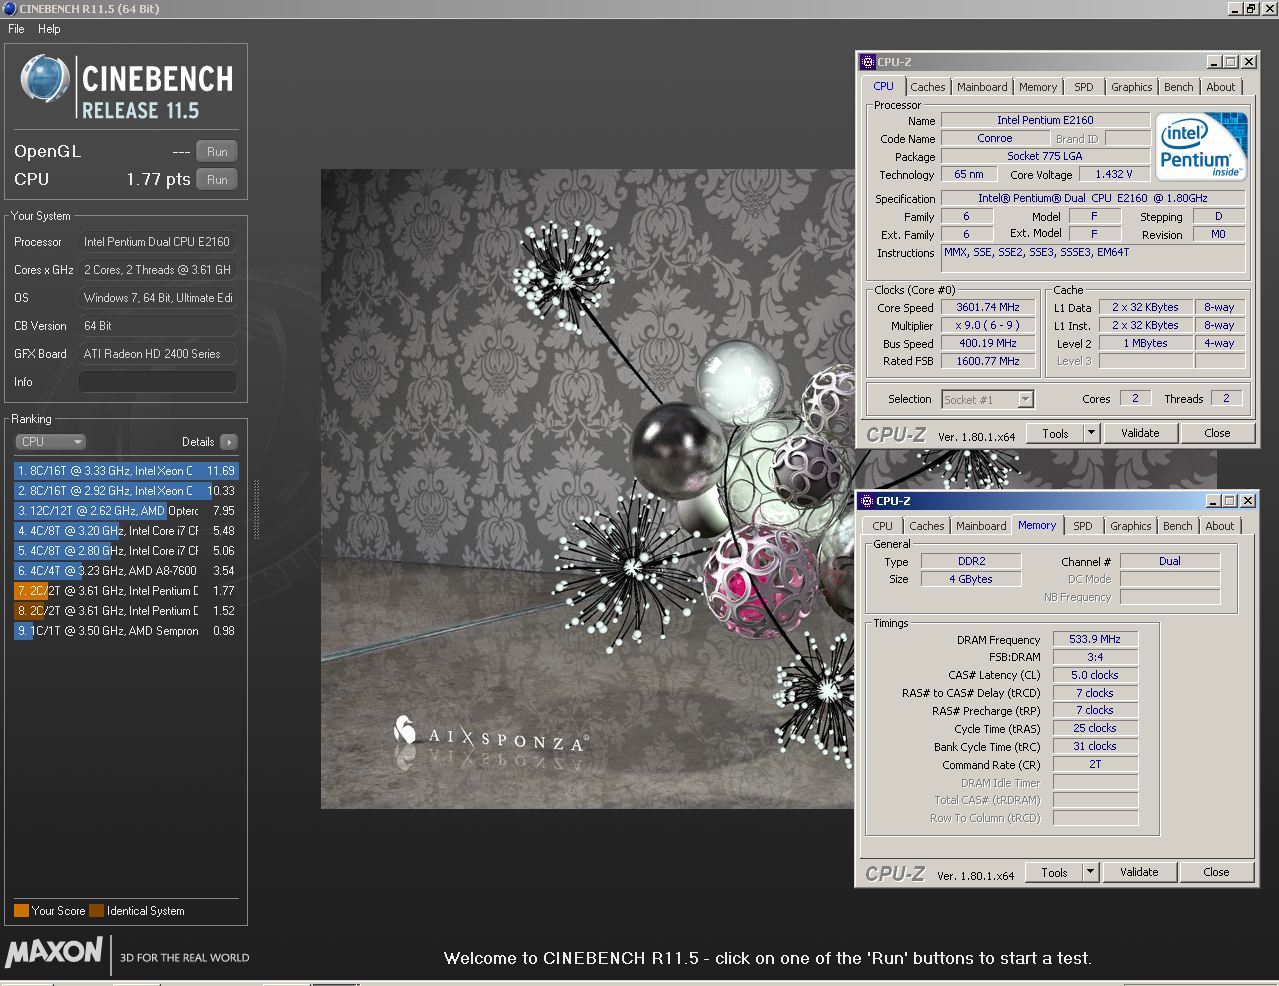Select ranking row 9 AMD Sempron
This screenshot has width=1279, height=986.
[126, 631]
